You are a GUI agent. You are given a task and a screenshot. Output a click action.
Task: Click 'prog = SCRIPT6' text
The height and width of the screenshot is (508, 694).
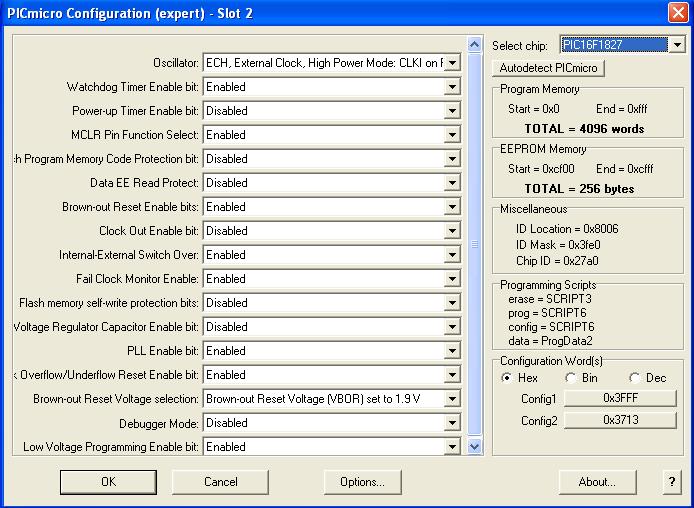click(x=547, y=313)
